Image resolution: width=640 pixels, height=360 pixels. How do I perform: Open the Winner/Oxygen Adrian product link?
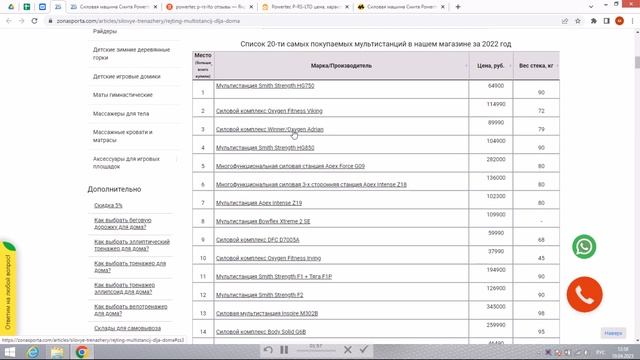[x=269, y=129]
